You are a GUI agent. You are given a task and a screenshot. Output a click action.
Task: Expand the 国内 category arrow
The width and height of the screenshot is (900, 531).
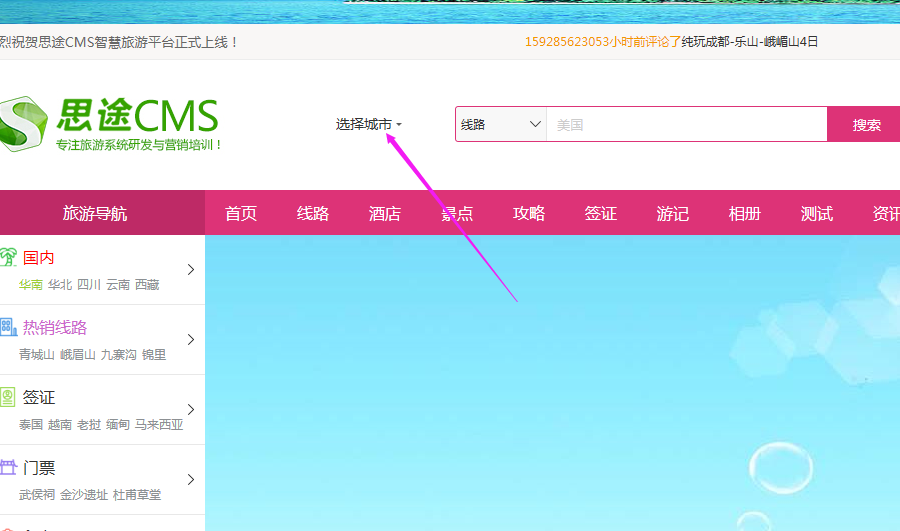pyautogui.click(x=191, y=269)
